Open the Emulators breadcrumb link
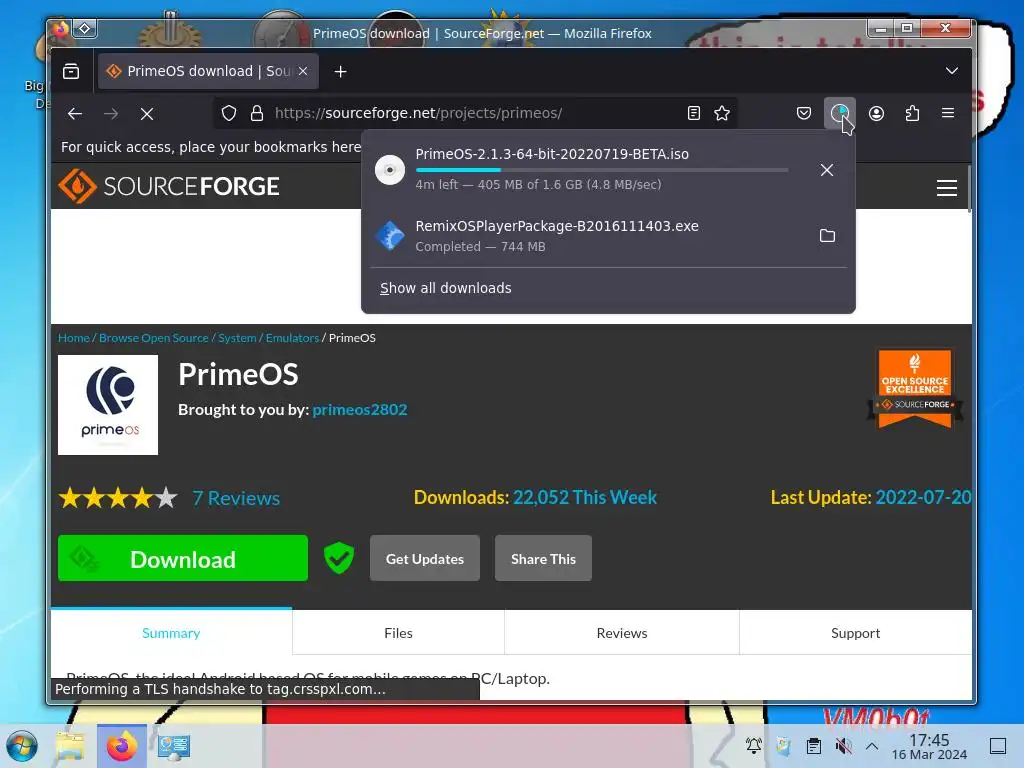 click(x=292, y=338)
